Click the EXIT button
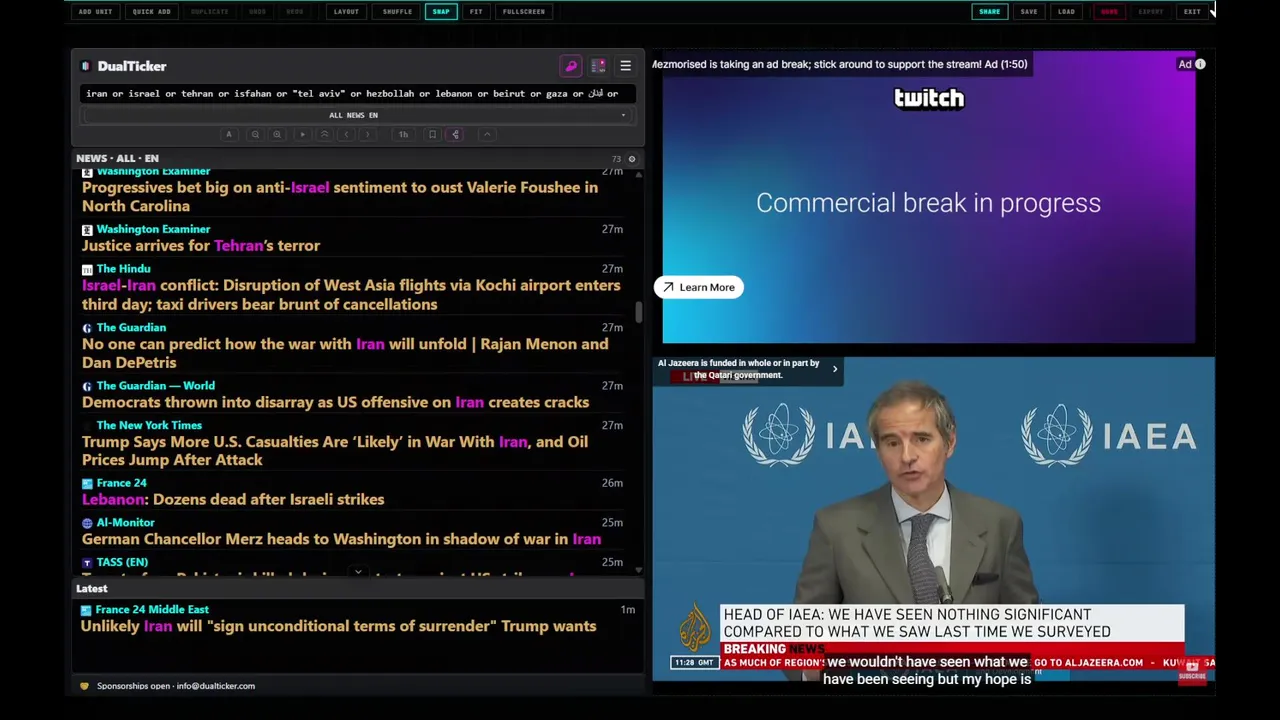 tap(1192, 12)
